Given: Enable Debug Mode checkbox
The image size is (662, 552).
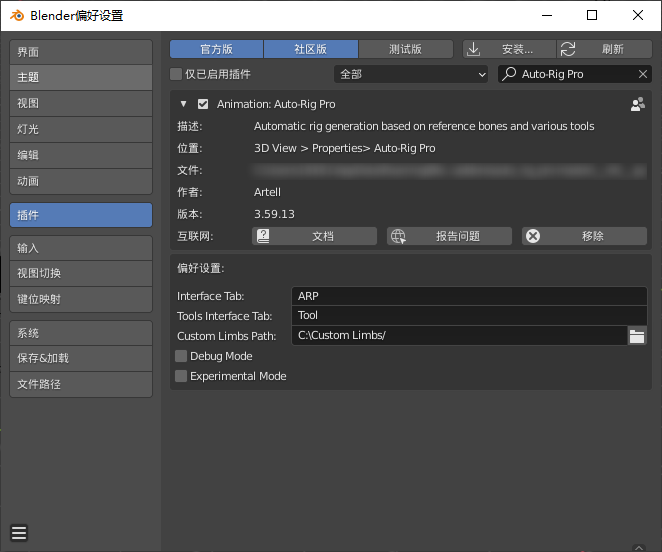Looking at the screenshot, I should click(181, 356).
